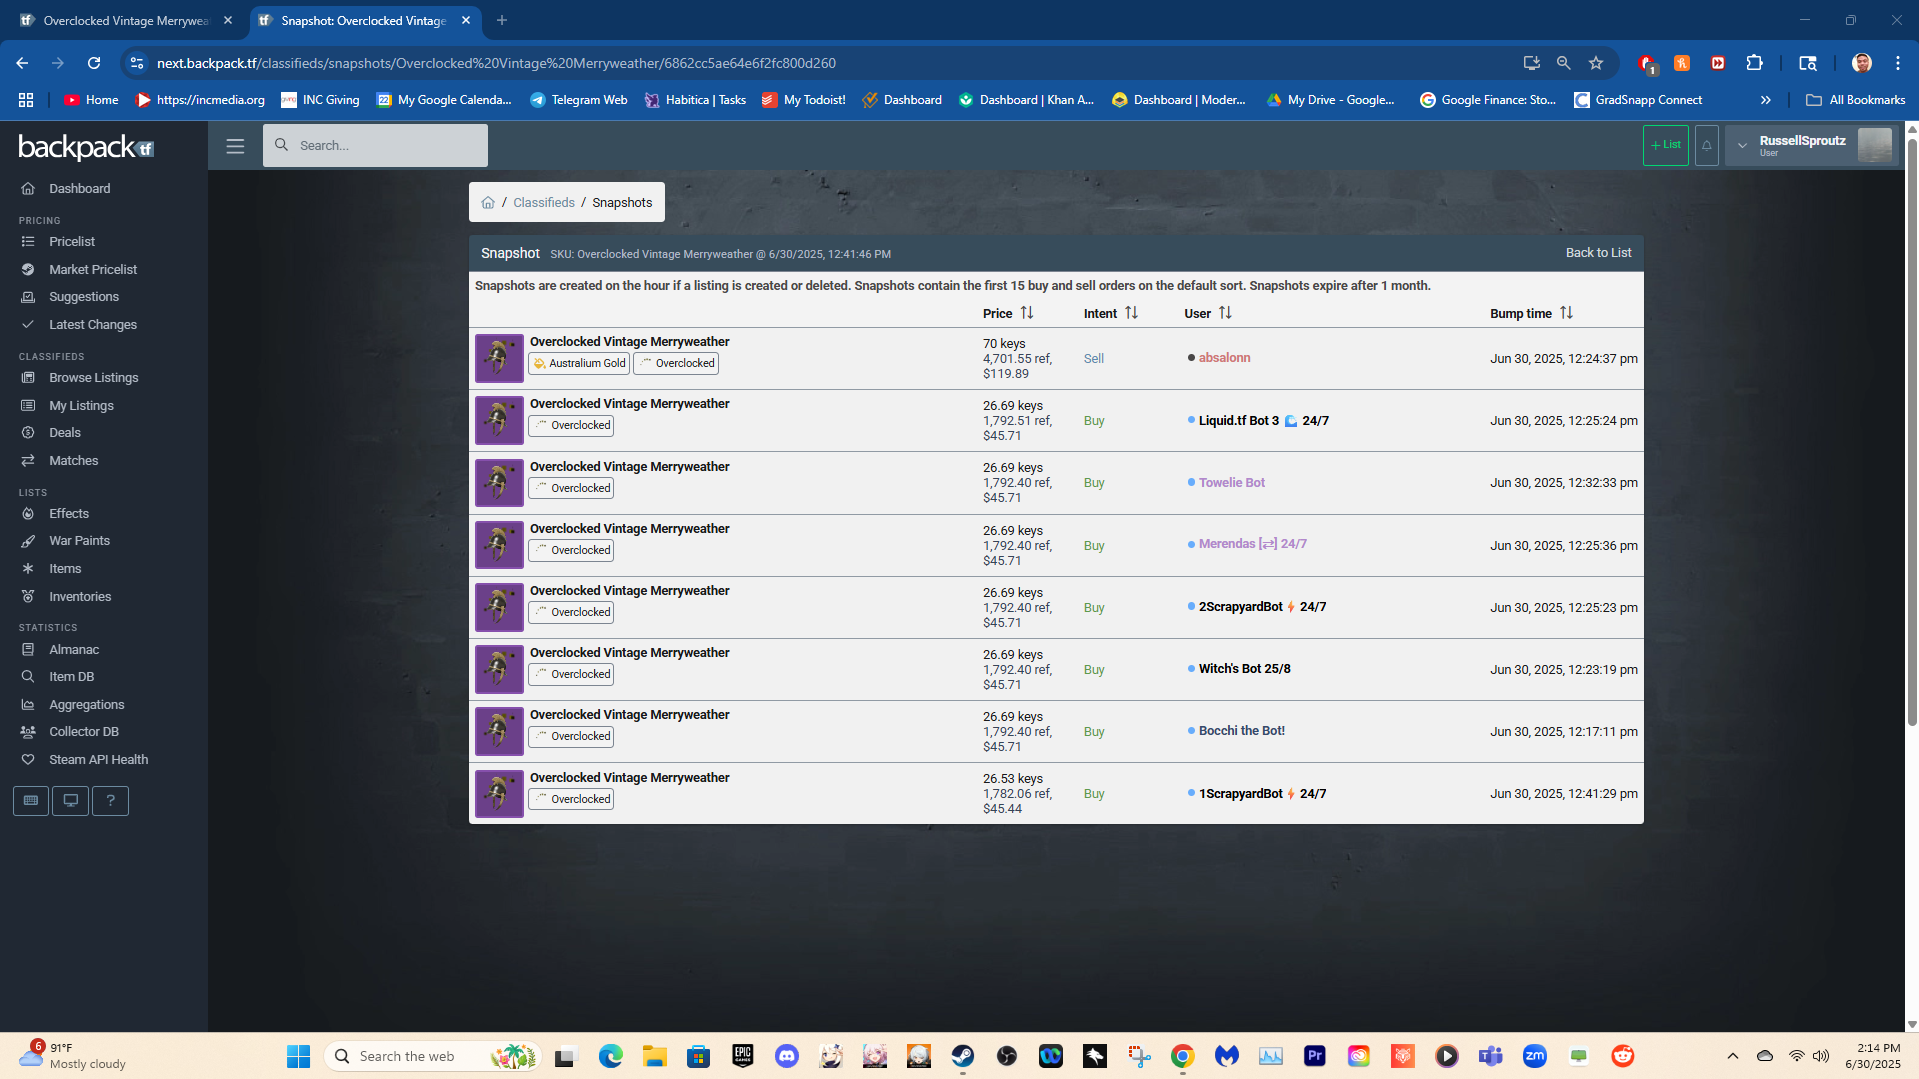The image size is (1919, 1079).
Task: Open Almanac in the sidebar
Action: click(x=74, y=650)
